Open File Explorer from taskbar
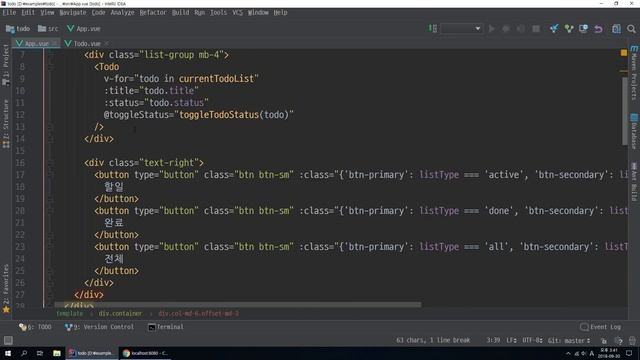The height and width of the screenshot is (360, 640). tap(57, 353)
